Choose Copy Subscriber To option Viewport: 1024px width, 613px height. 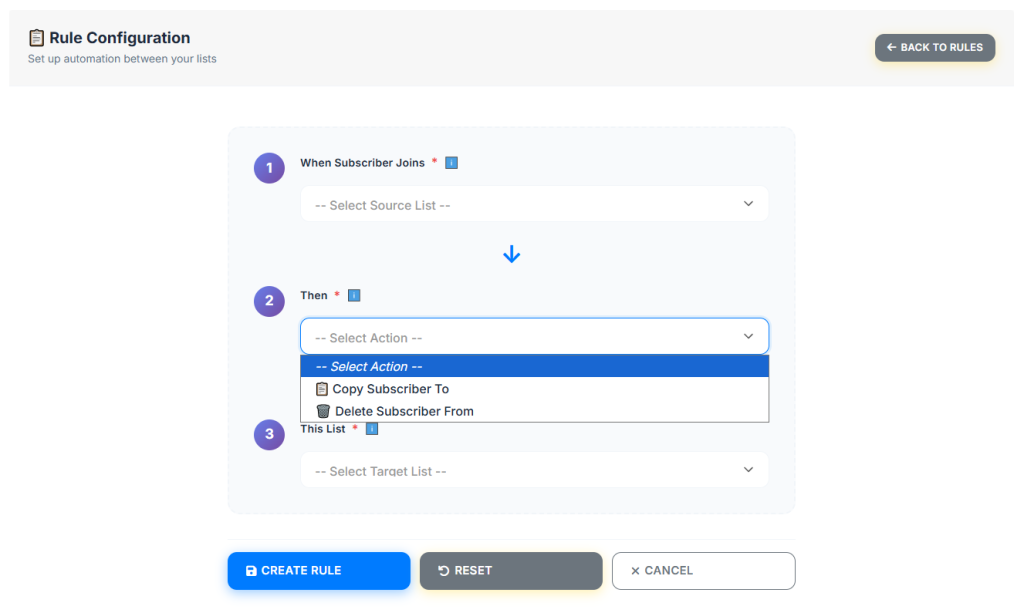tap(390, 389)
